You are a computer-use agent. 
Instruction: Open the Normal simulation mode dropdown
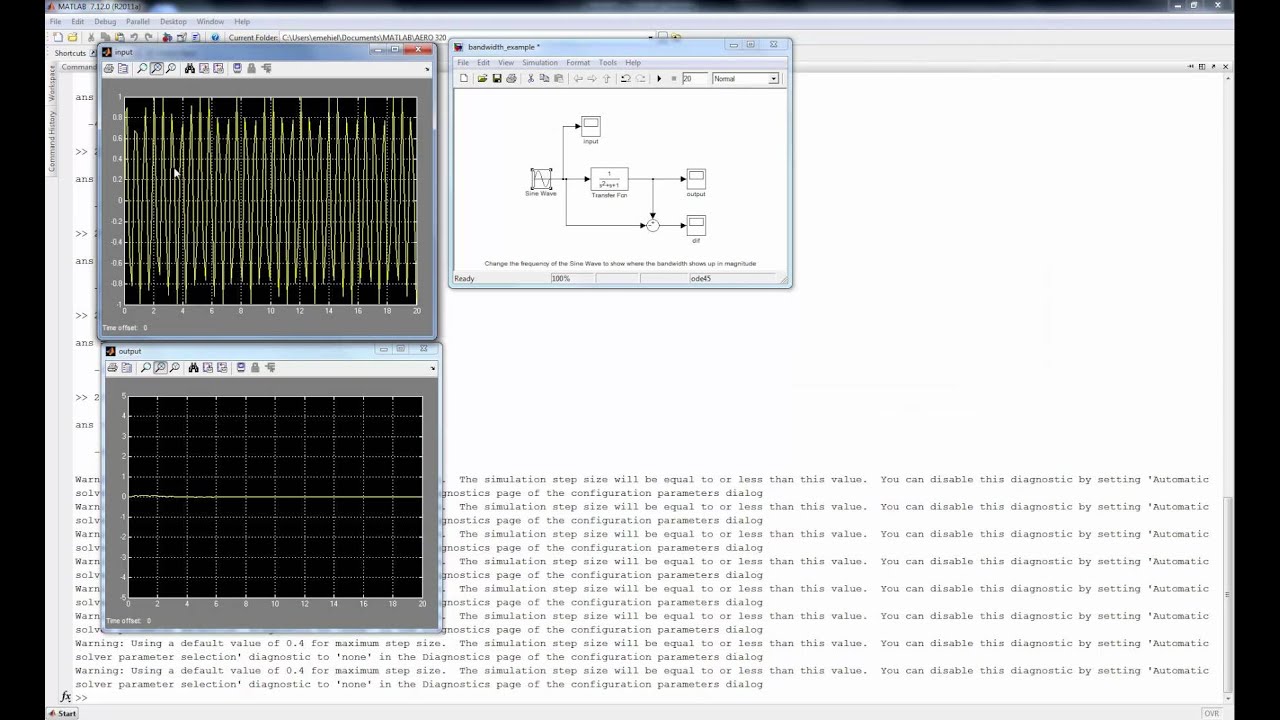(x=745, y=78)
